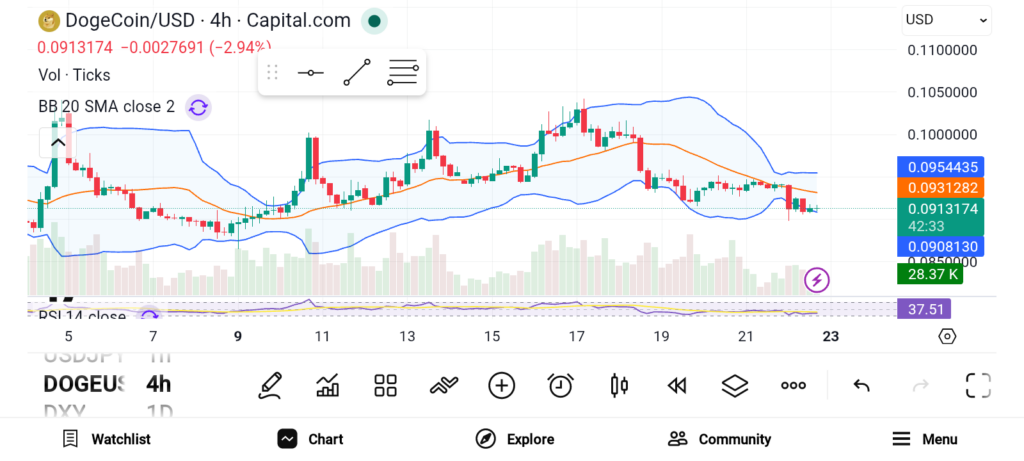Add symbol with plus circle icon
The width and height of the screenshot is (1024, 461).
pos(501,385)
